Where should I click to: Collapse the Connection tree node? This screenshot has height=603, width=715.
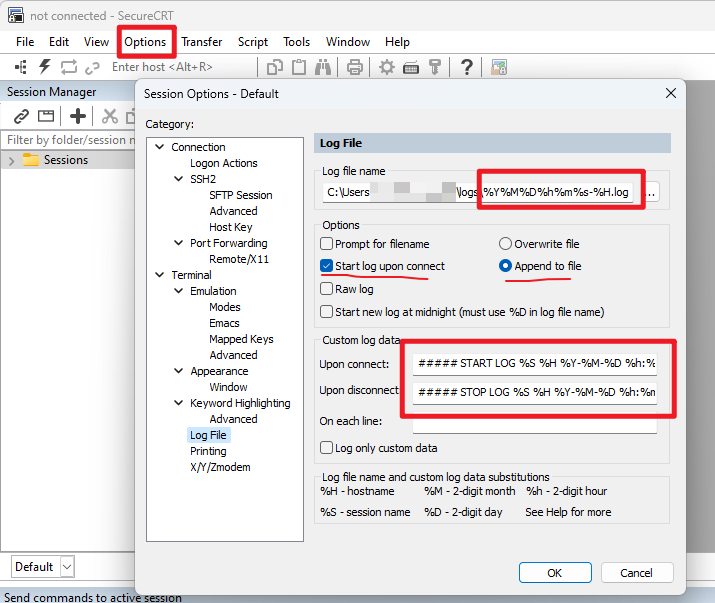[x=160, y=147]
